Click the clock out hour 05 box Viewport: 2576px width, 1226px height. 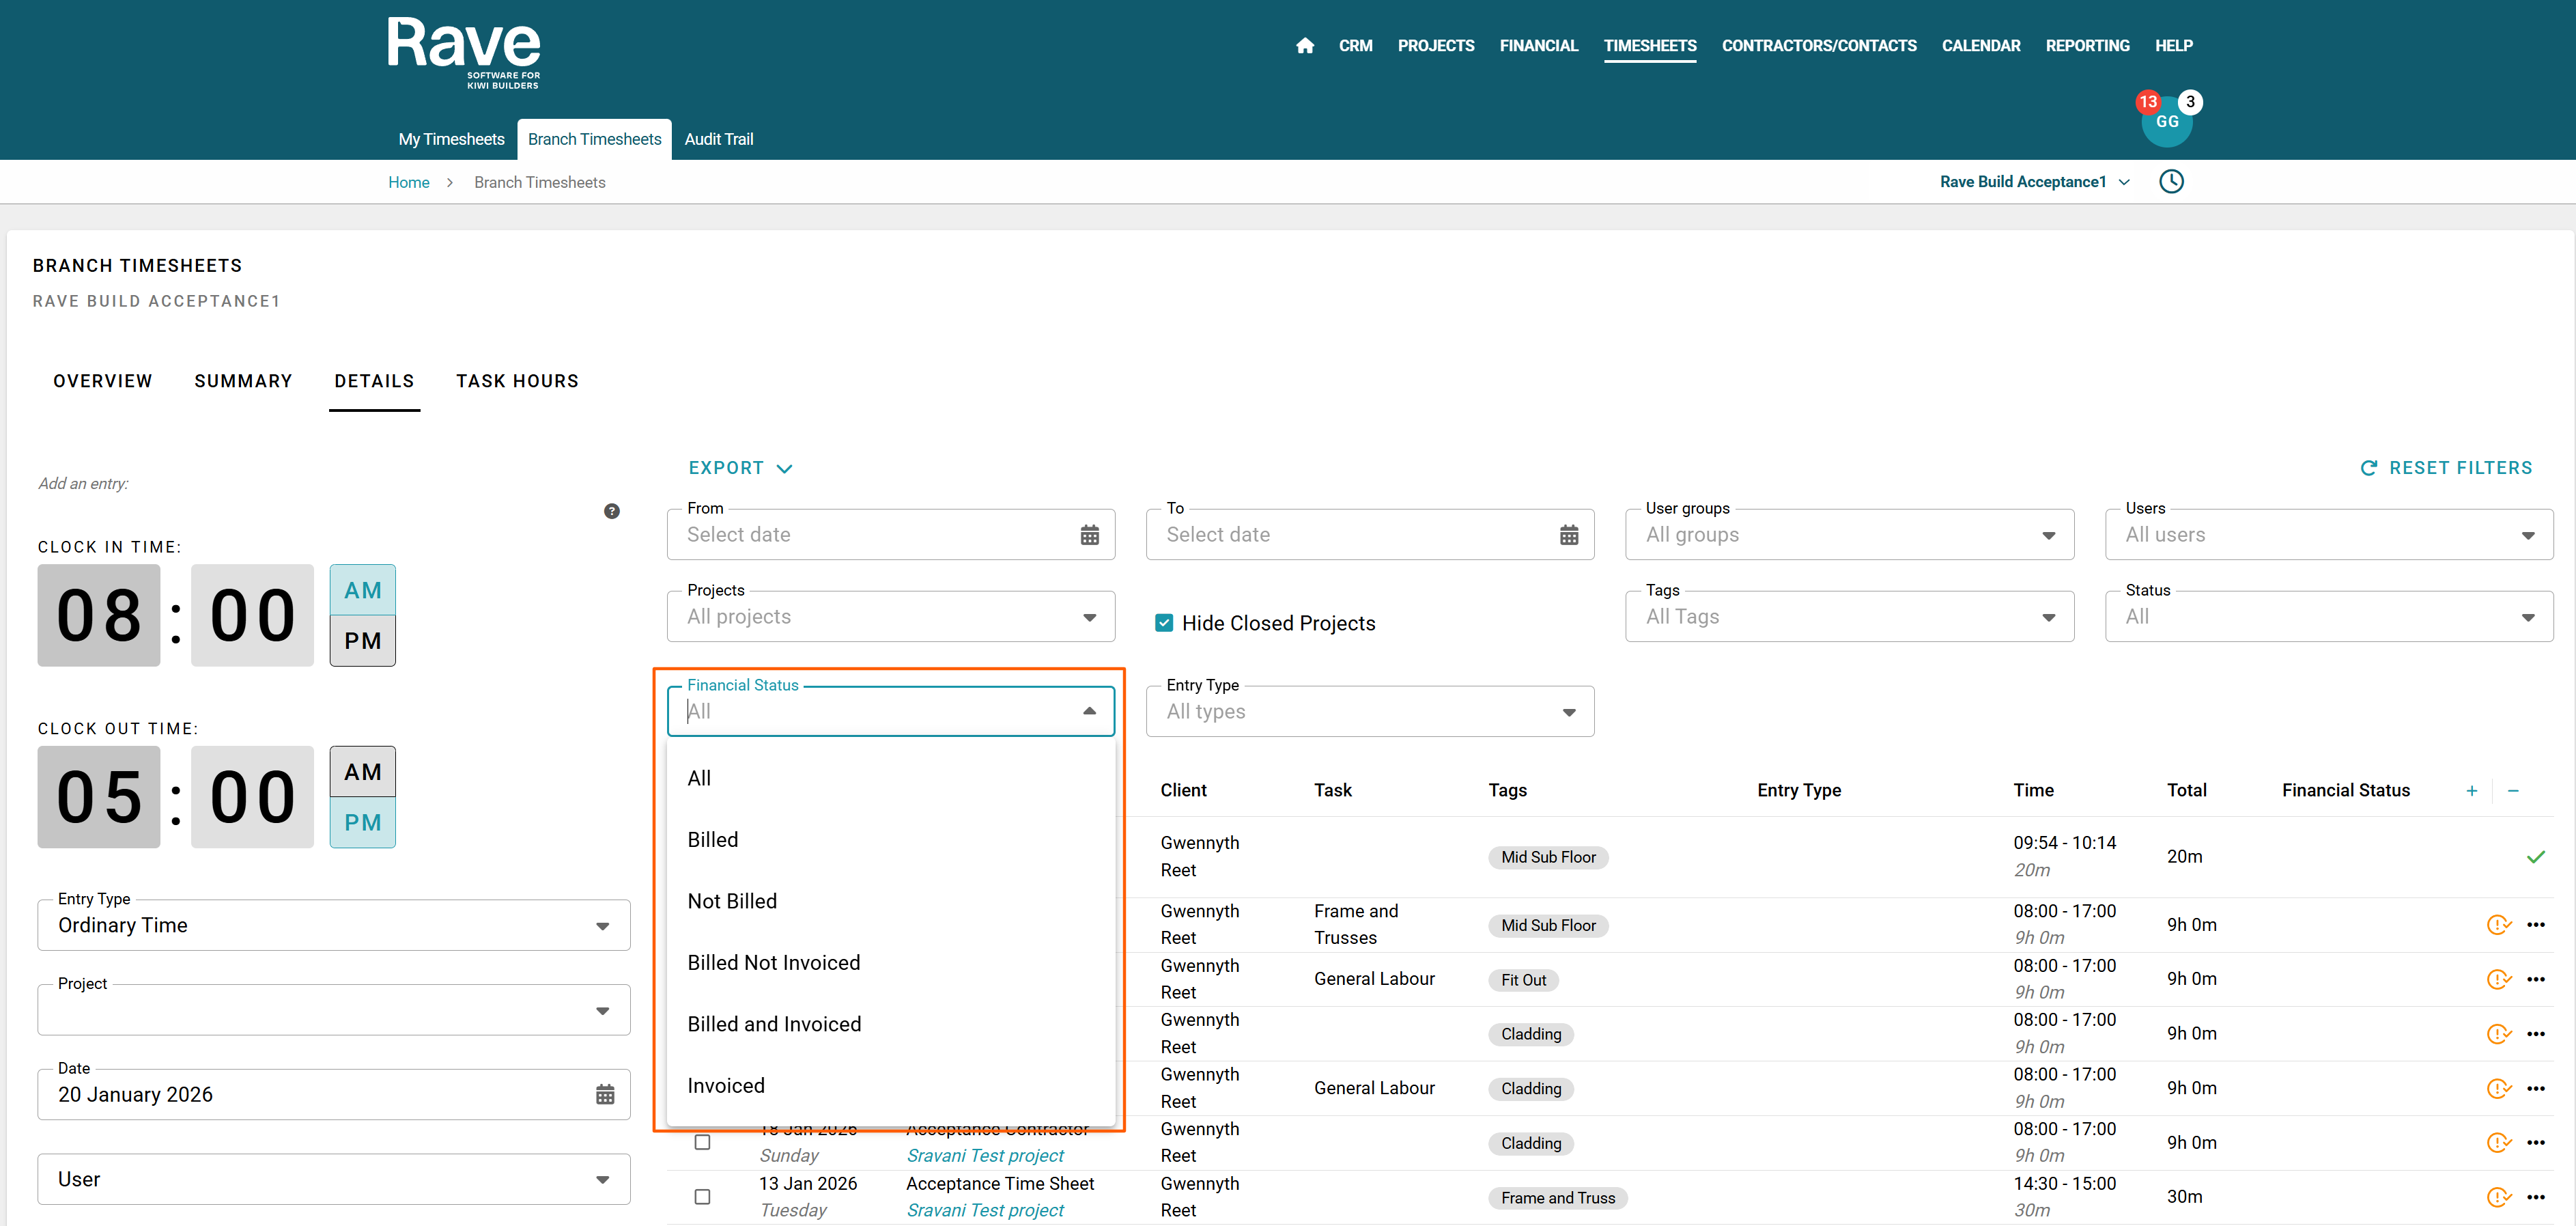(99, 797)
